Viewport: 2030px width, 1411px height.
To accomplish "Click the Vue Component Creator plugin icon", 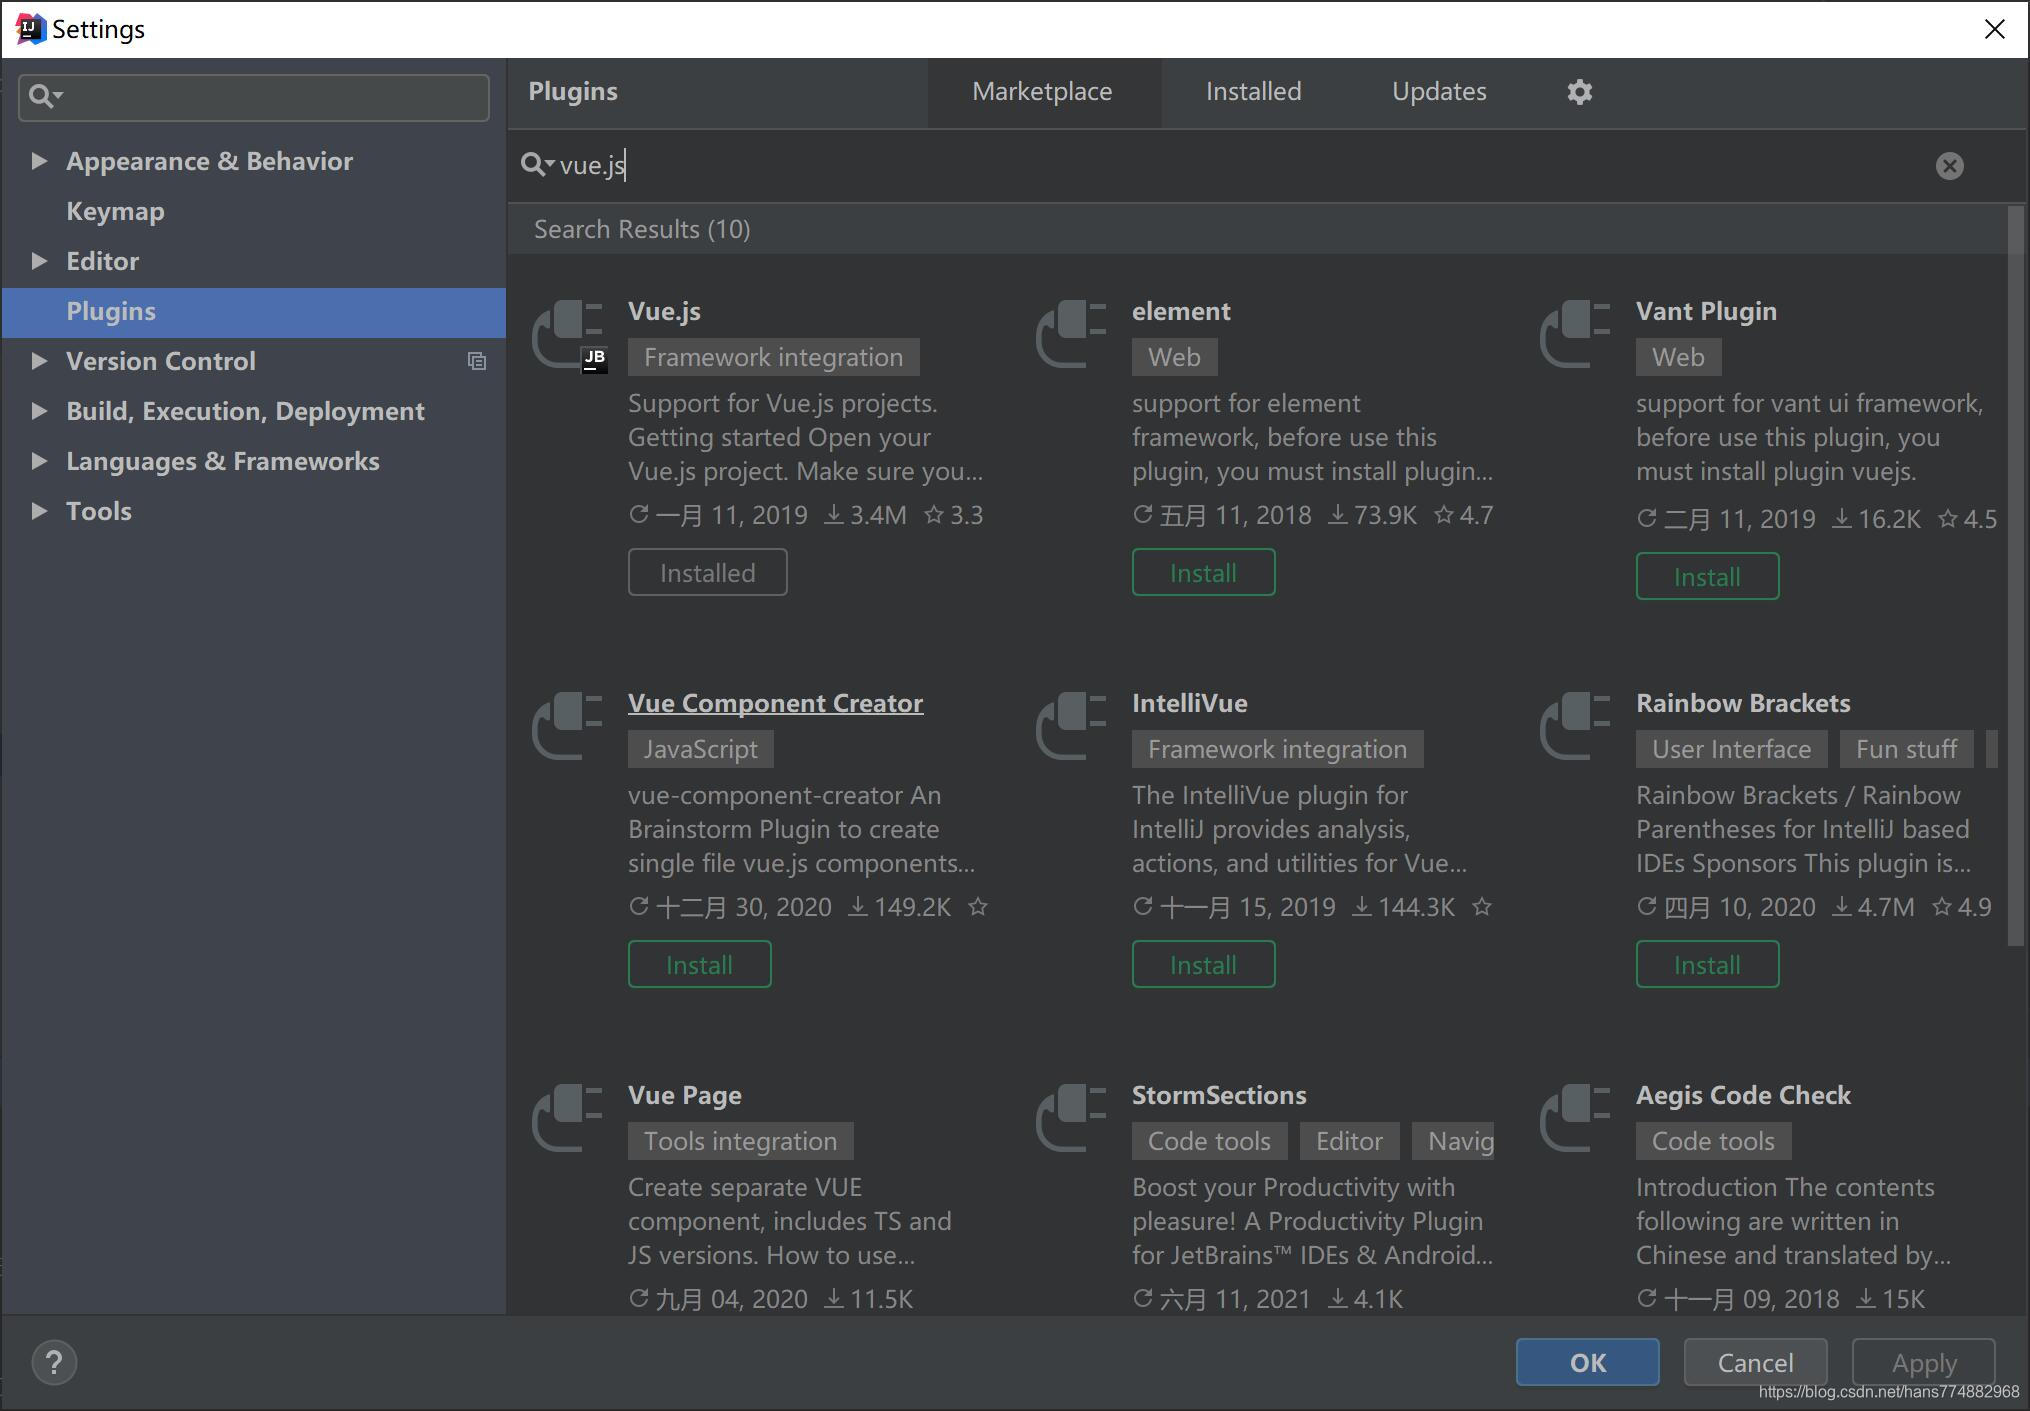I will (x=568, y=726).
